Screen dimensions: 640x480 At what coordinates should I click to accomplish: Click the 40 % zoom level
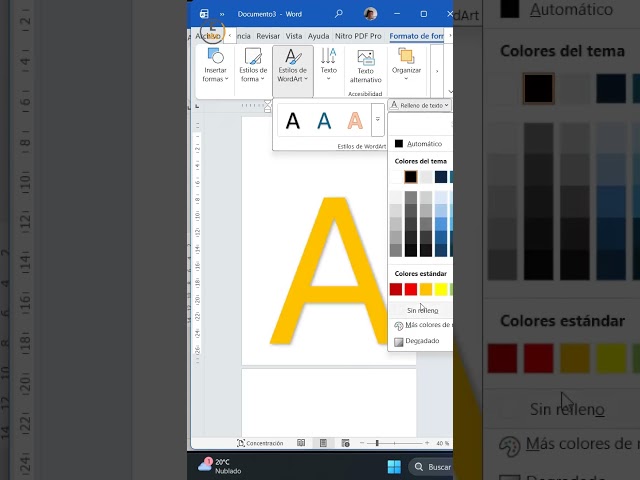[442, 443]
